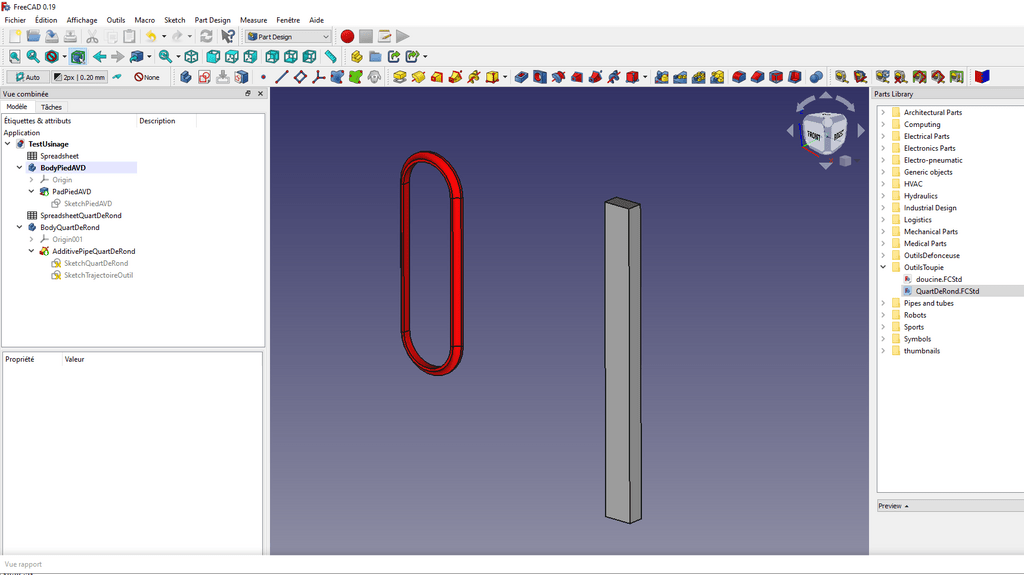Image resolution: width=1024 pixels, height=575 pixels.
Task: Select the Pad tool icon
Action: [400, 77]
